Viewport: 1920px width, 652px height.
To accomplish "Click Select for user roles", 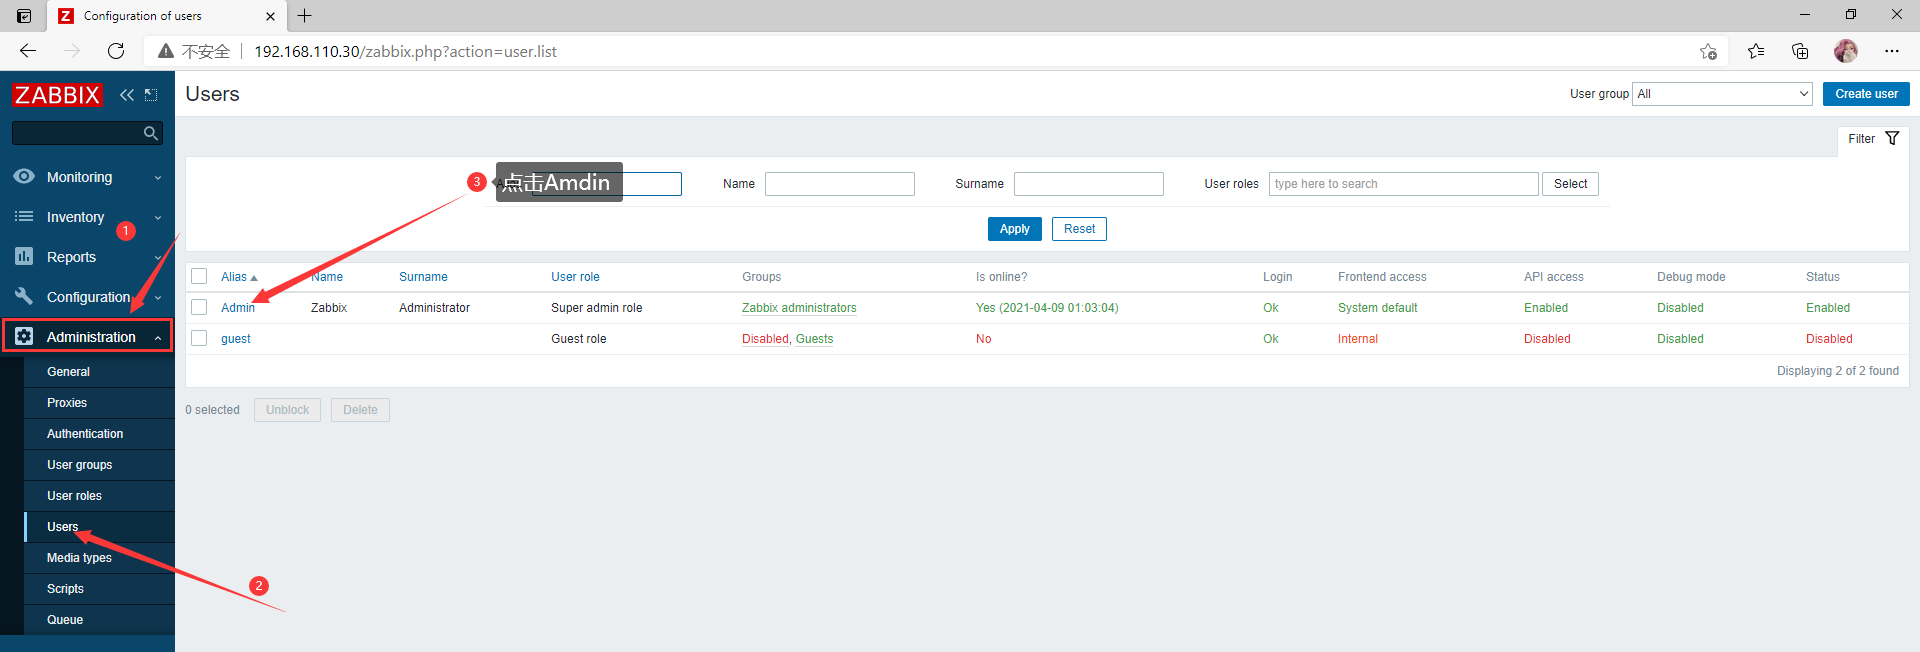I will [x=1570, y=184].
